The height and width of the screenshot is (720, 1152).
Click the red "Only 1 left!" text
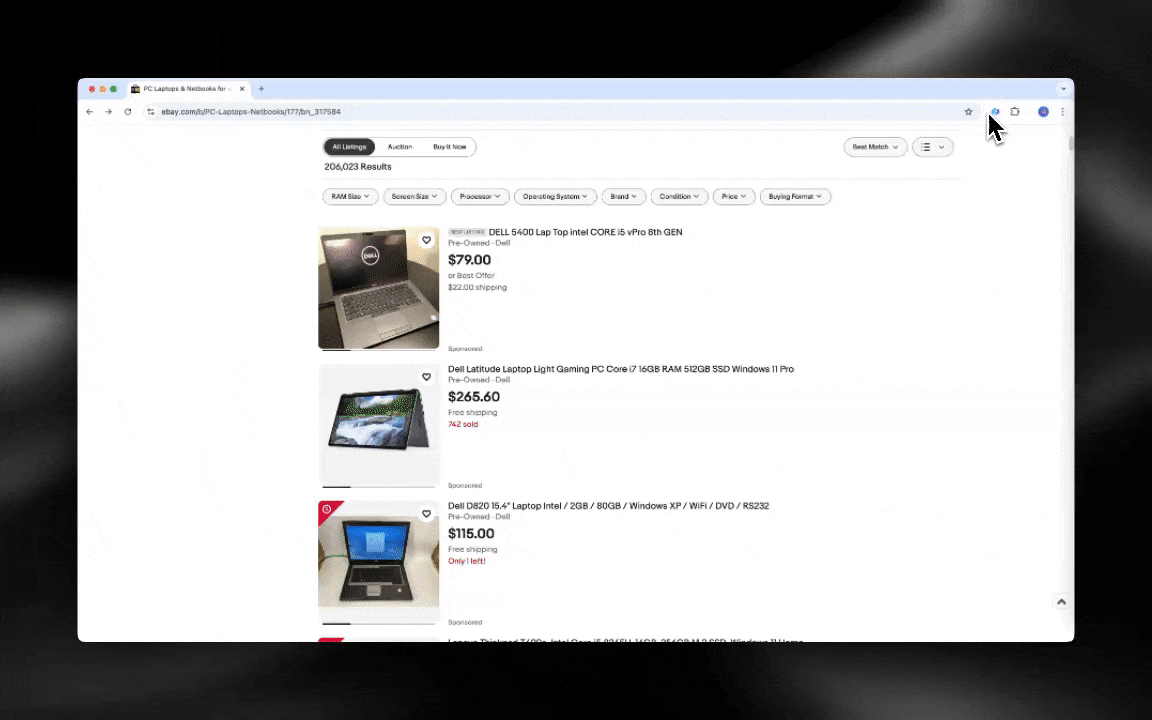(x=467, y=561)
